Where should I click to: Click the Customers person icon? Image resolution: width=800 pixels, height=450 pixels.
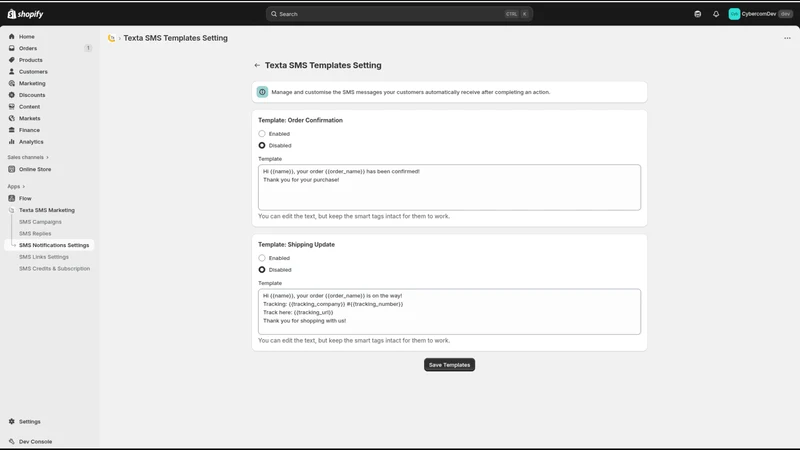(x=12, y=71)
